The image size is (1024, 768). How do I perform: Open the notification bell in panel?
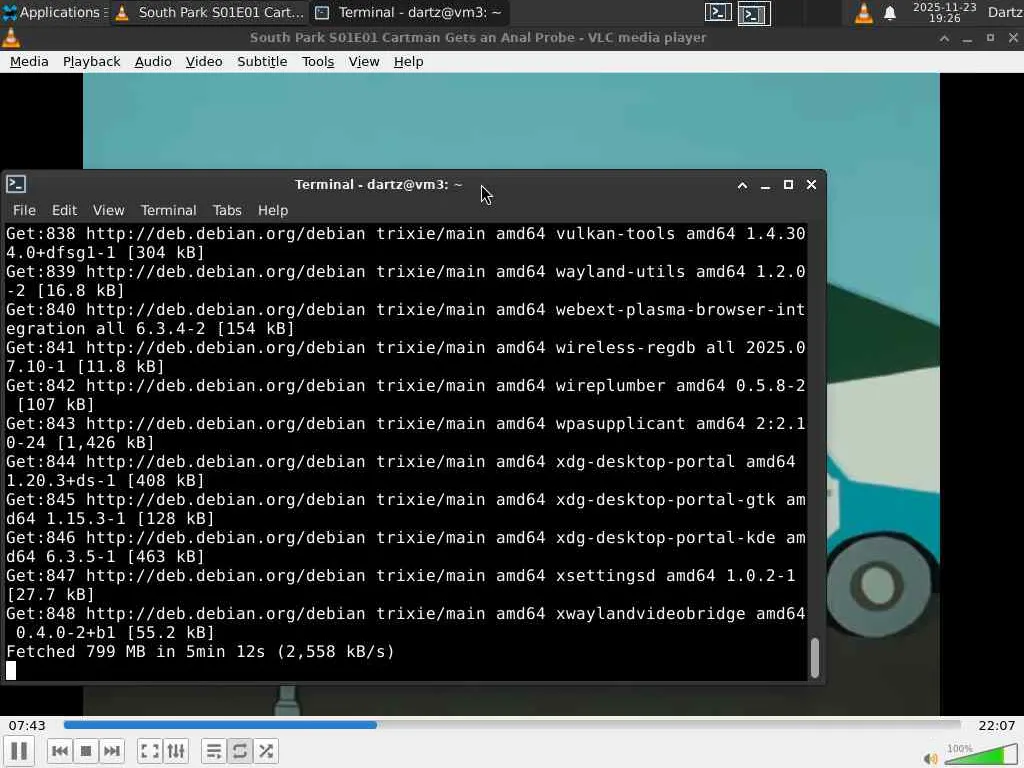coord(889,13)
